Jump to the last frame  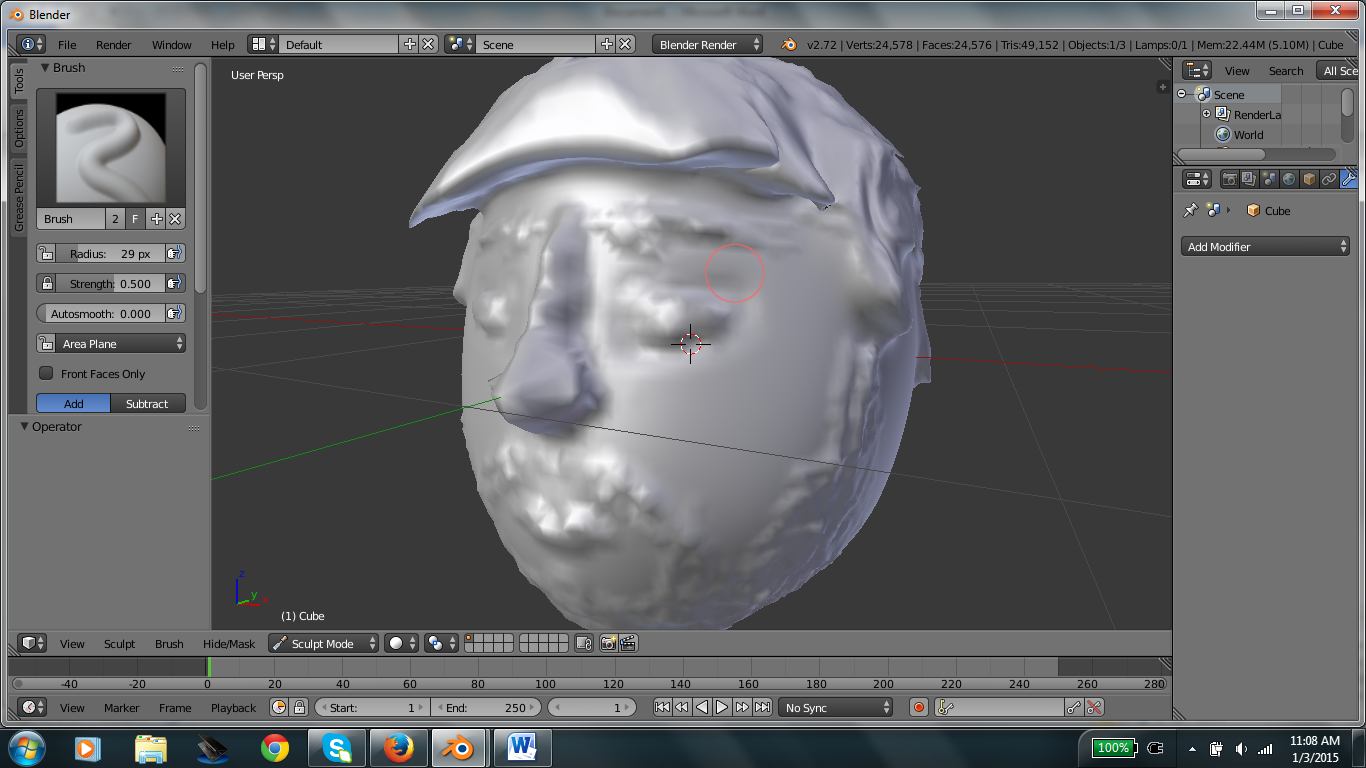click(762, 707)
